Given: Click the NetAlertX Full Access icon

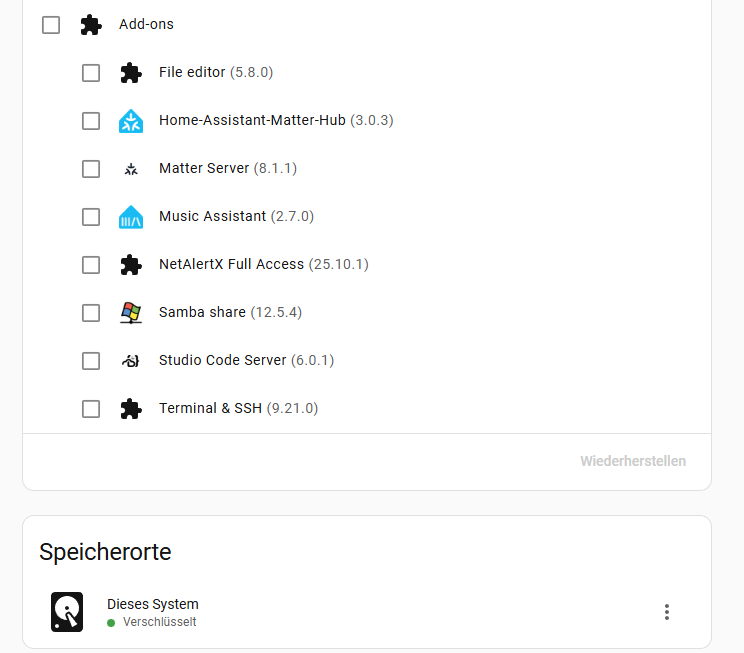Looking at the screenshot, I should pos(131,265).
